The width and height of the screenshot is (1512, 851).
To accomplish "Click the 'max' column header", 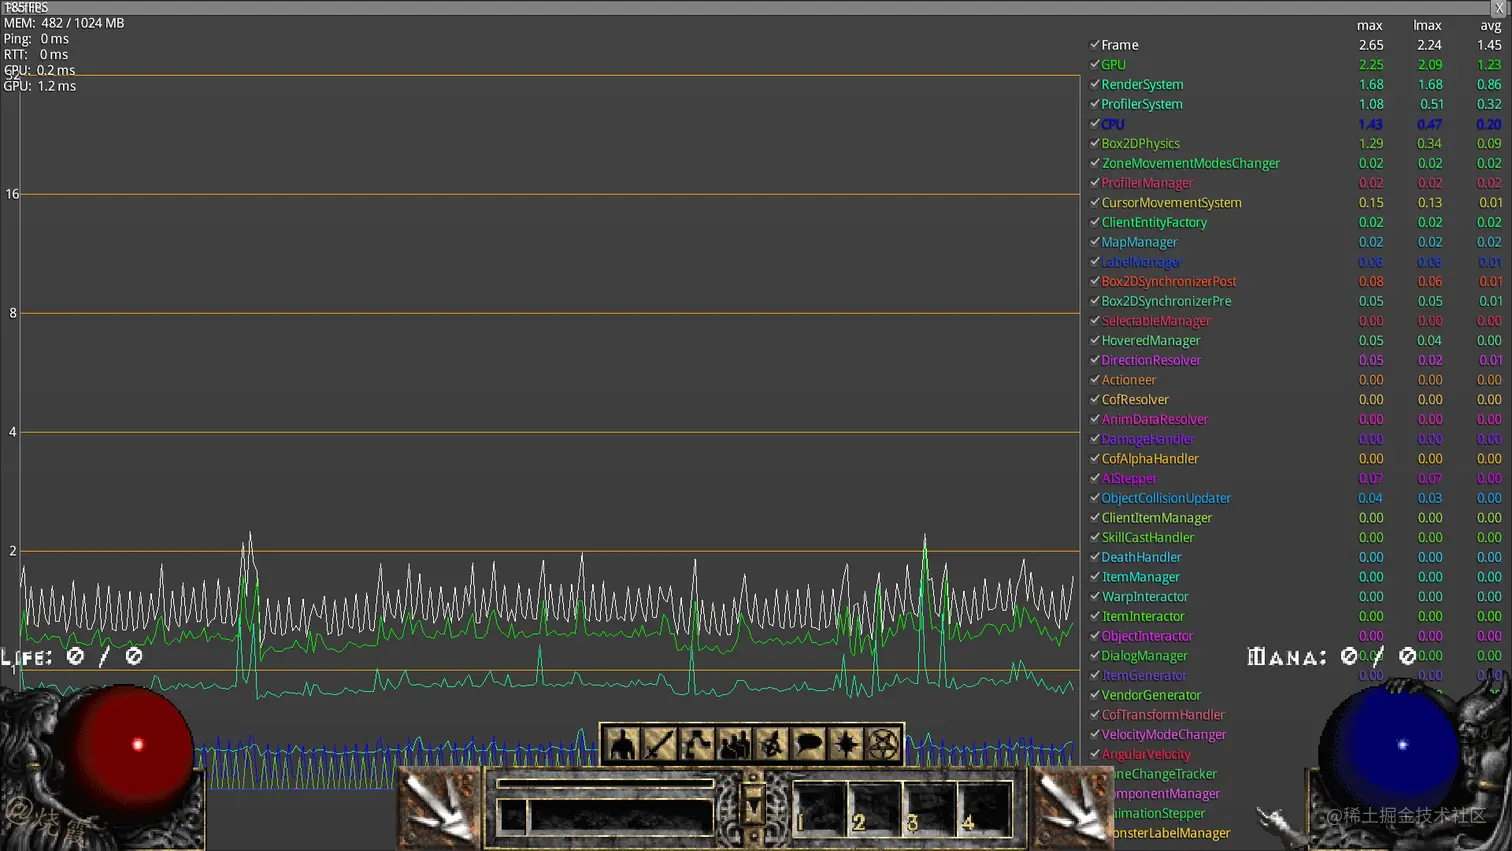I will click(1370, 26).
